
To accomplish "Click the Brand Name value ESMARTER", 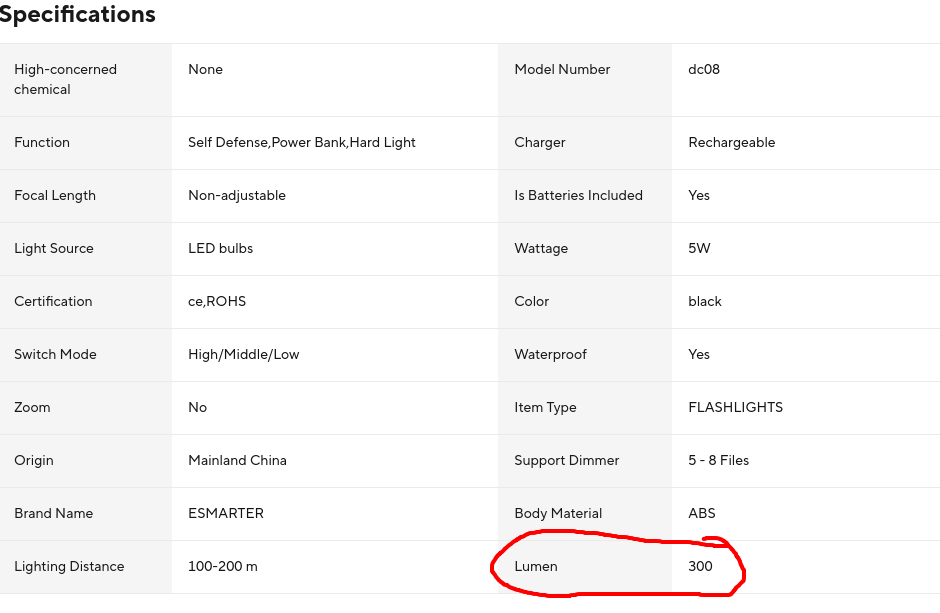I will pyautogui.click(x=226, y=514).
